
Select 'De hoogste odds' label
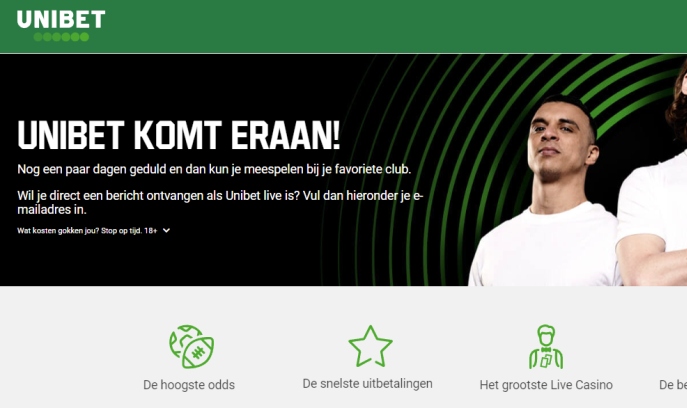tap(189, 385)
